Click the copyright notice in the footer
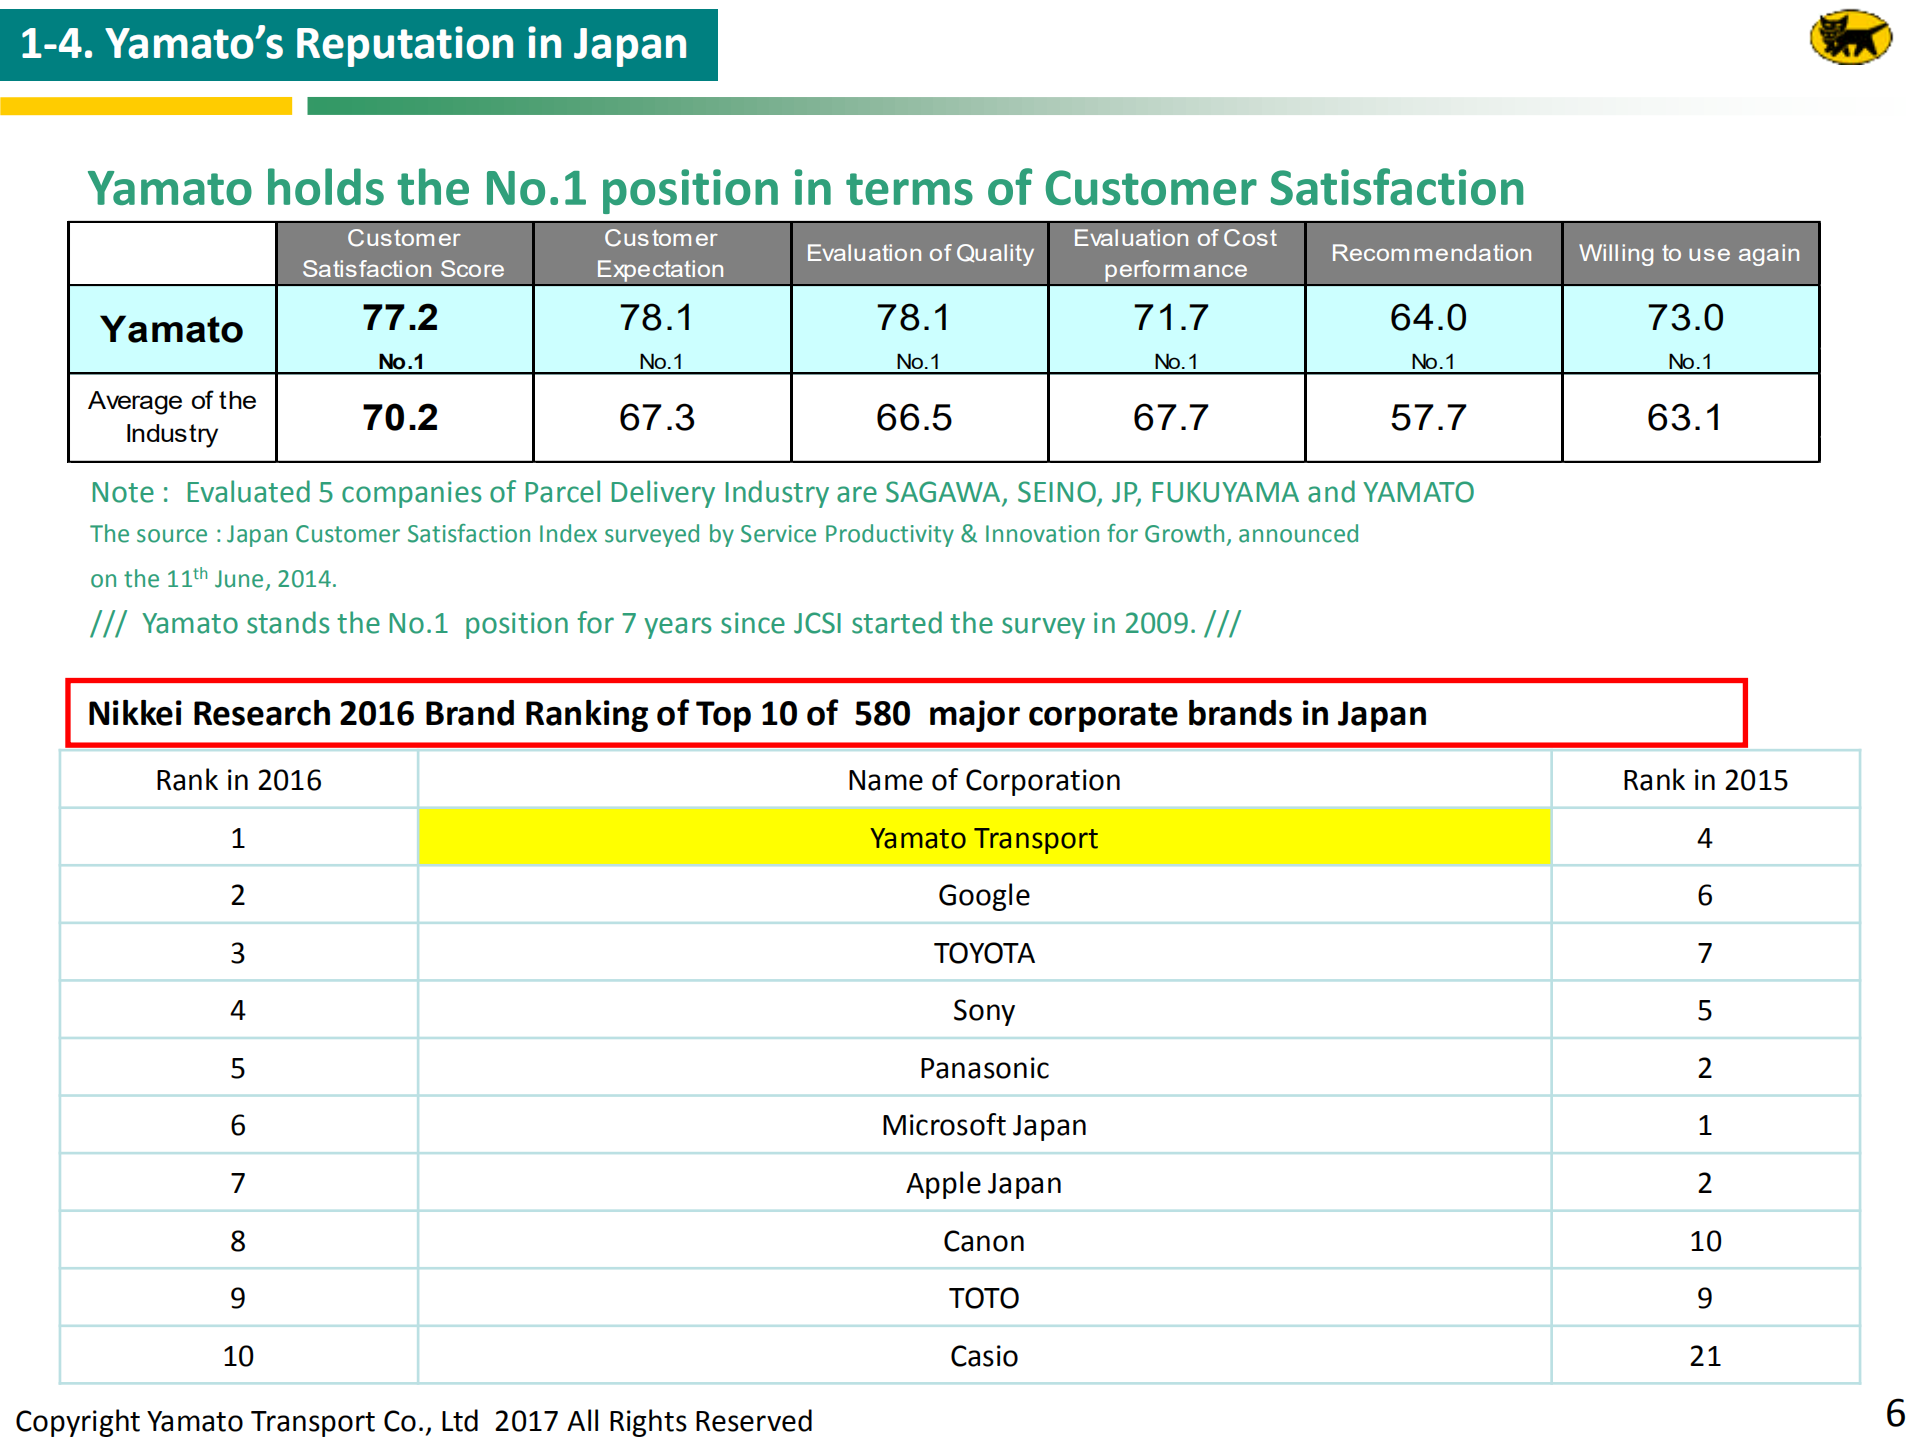Screen dimensions: 1919x1439 coord(413,1420)
